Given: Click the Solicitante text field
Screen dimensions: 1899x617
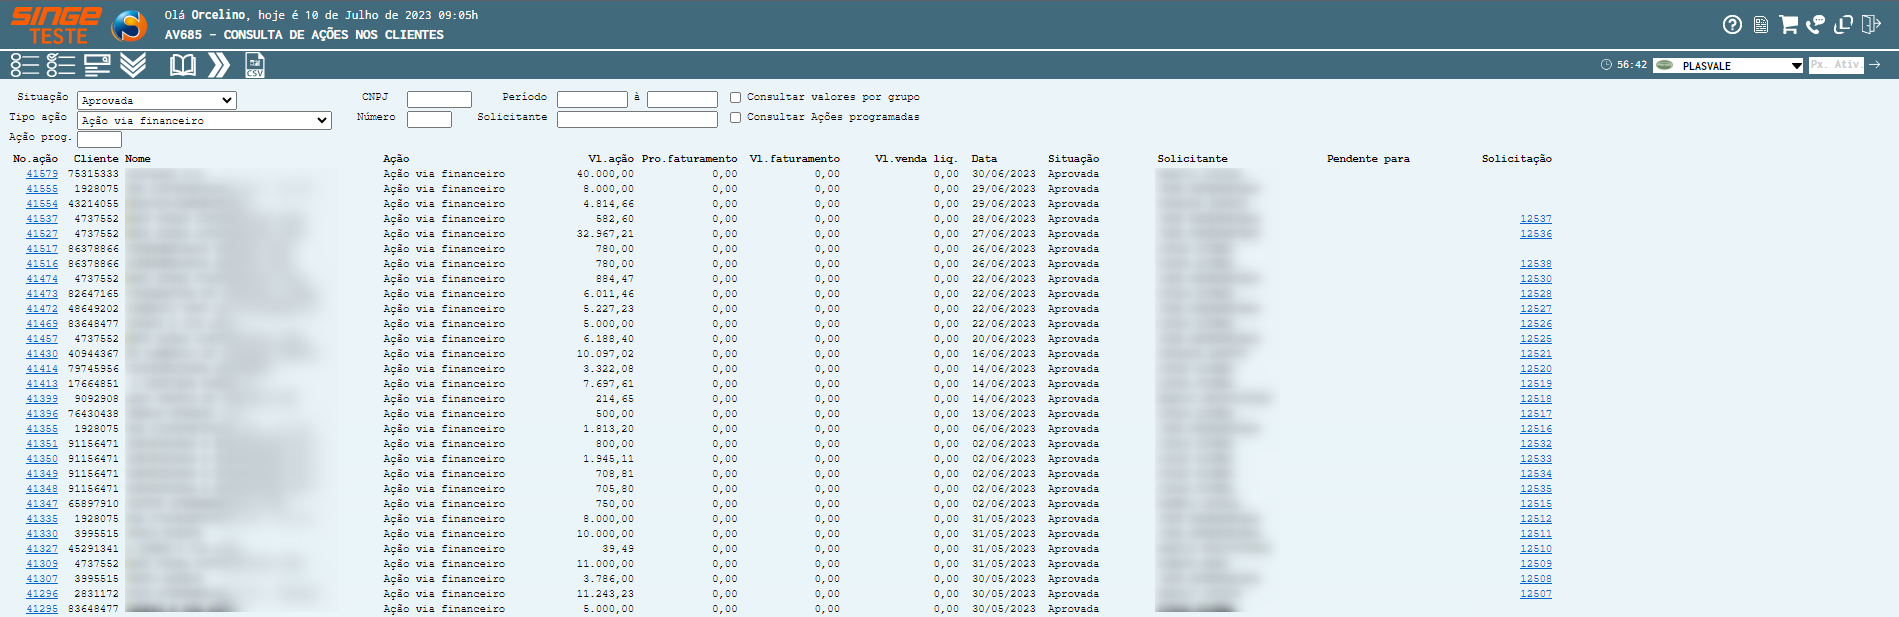Looking at the screenshot, I should point(637,119).
